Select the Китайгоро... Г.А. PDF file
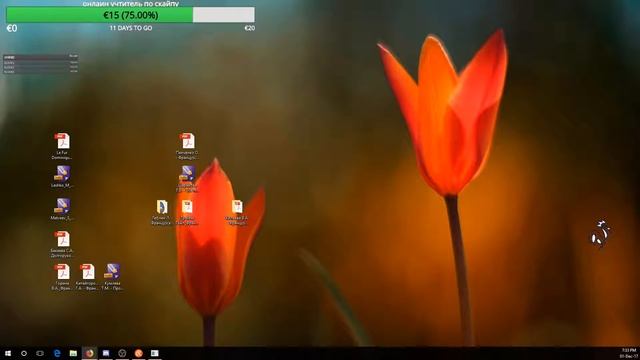The height and width of the screenshot is (360, 640). 87,277
